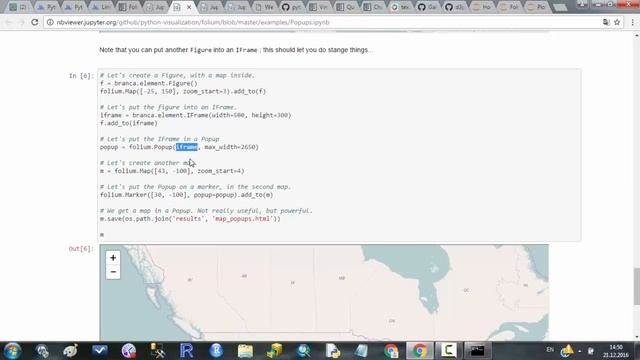Reload the nbviewer page
This screenshot has width=640, height=360.
click(x=35, y=22)
